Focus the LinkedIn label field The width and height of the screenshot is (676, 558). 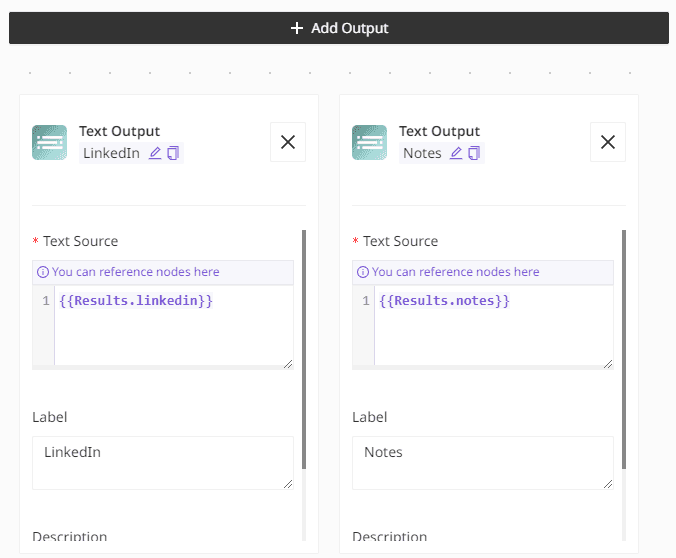point(162,462)
